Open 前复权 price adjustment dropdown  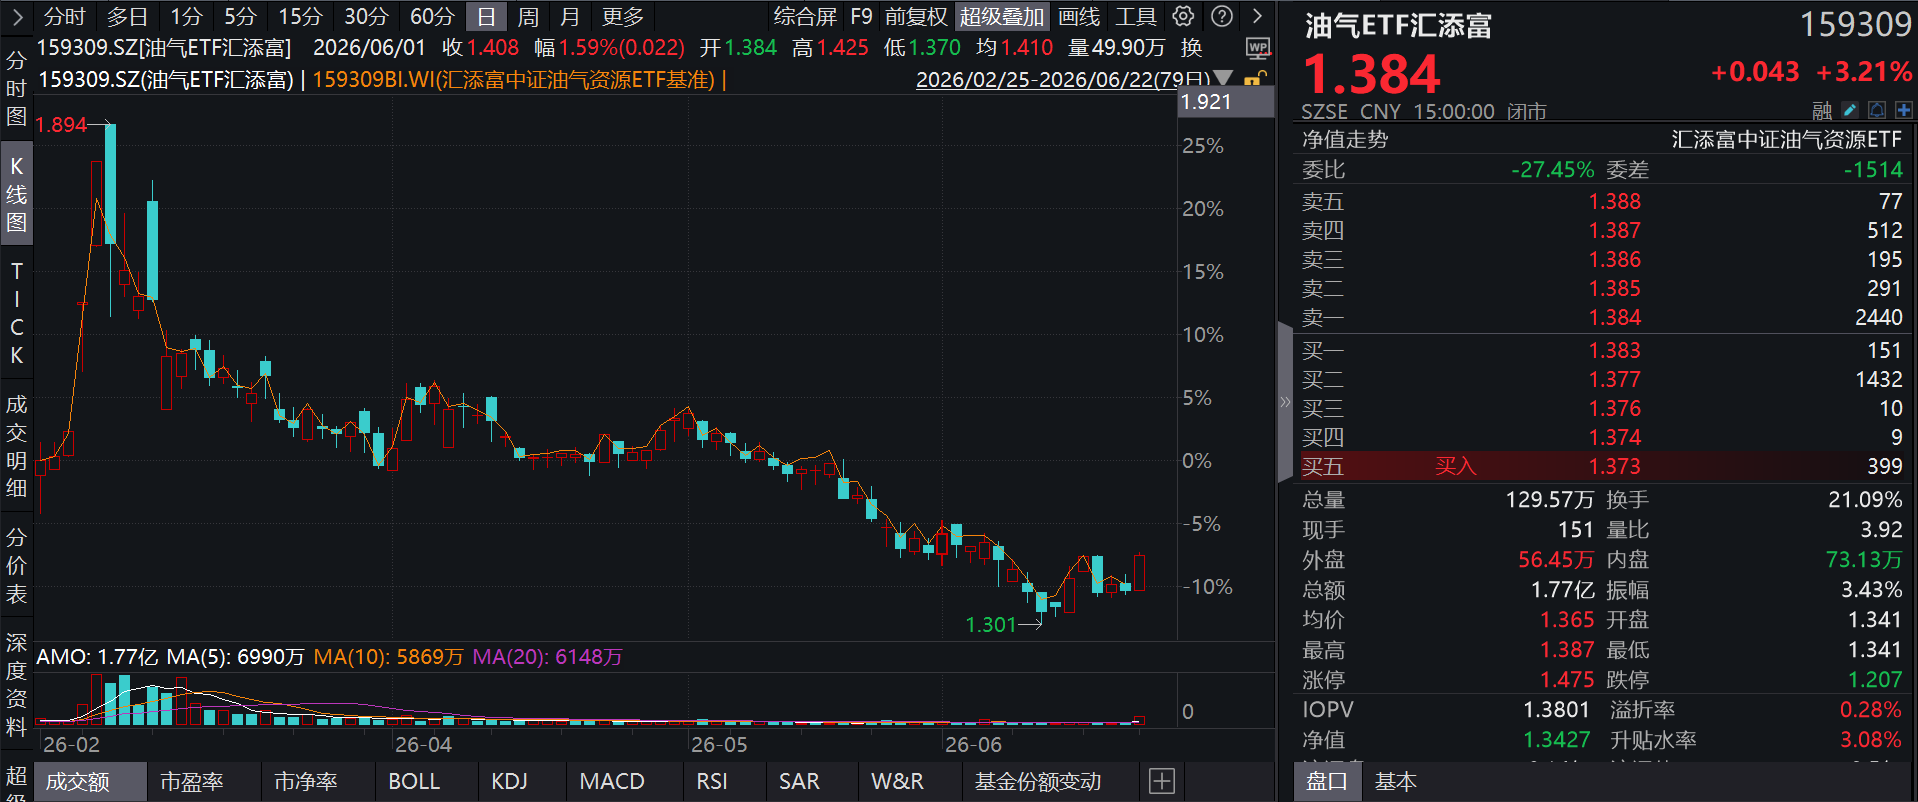coord(916,16)
